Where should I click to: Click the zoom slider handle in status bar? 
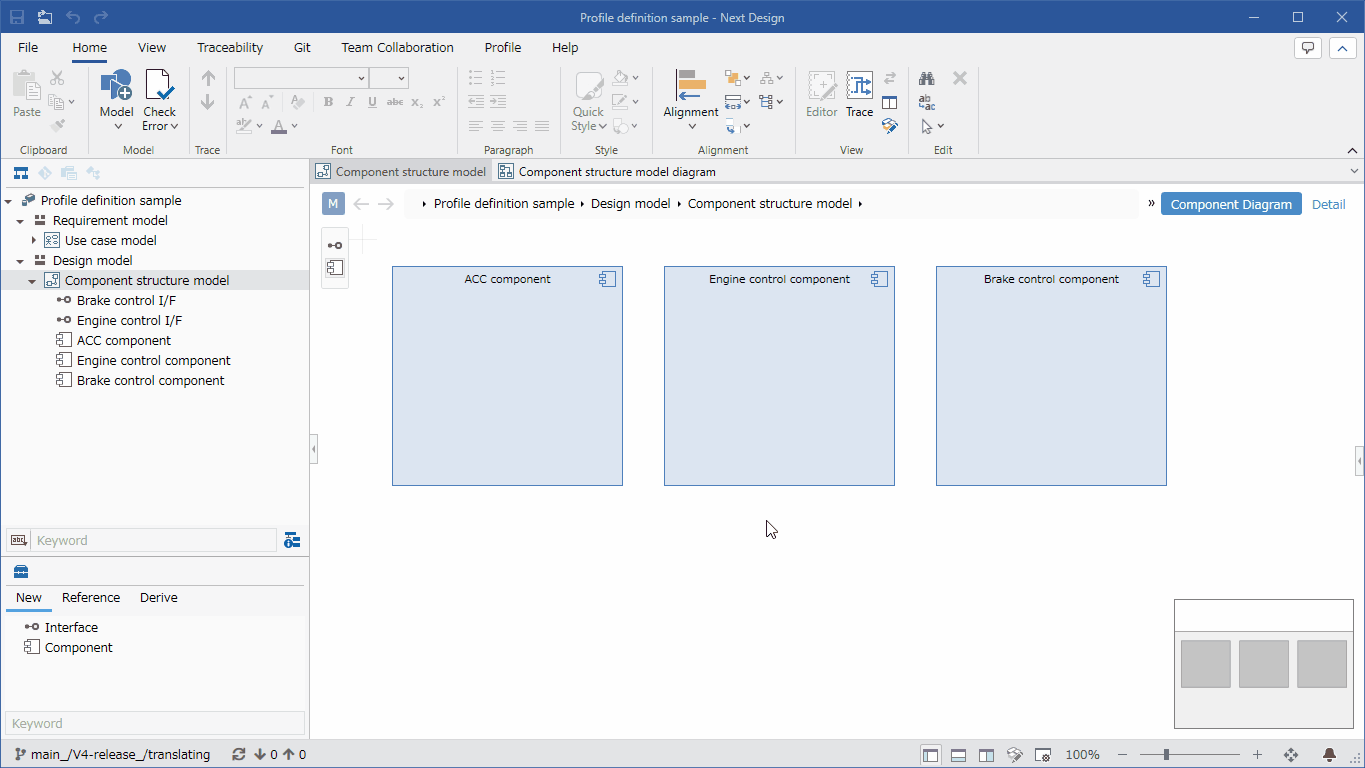(1166, 755)
